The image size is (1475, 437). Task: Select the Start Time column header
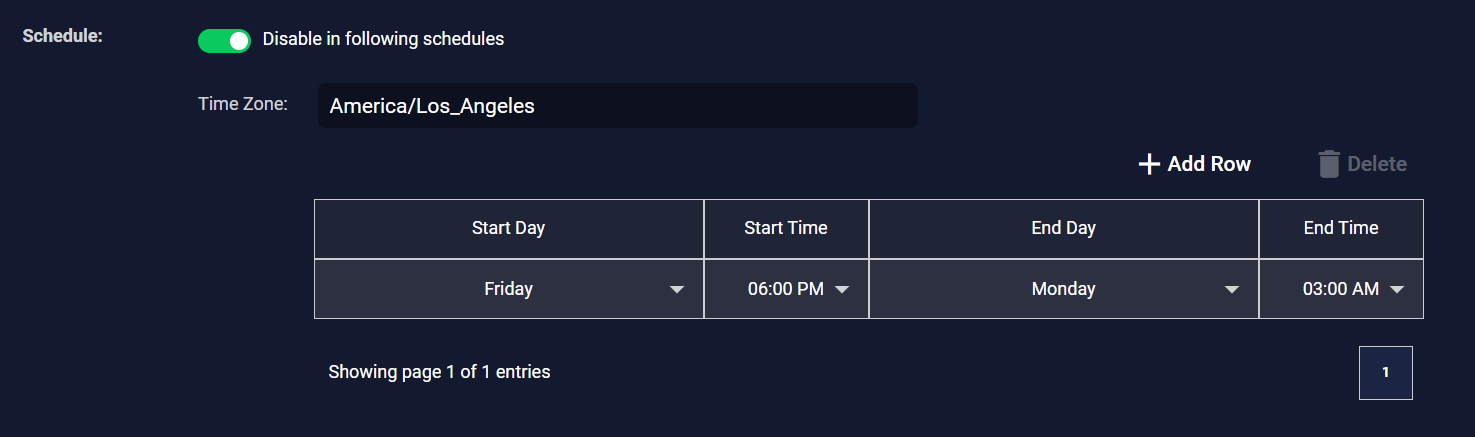tap(786, 228)
